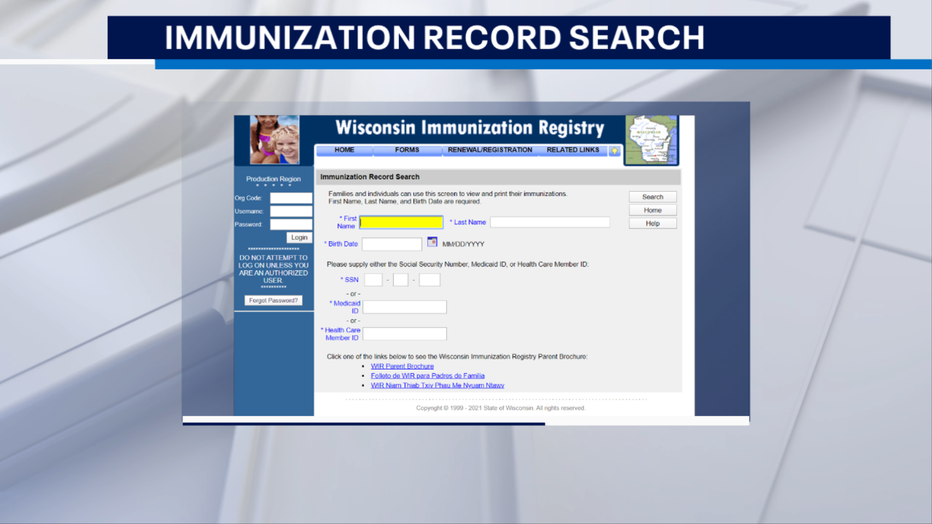Viewport: 932px width, 524px height.
Task: Click into the Health Care Member ID field
Action: 404,334
